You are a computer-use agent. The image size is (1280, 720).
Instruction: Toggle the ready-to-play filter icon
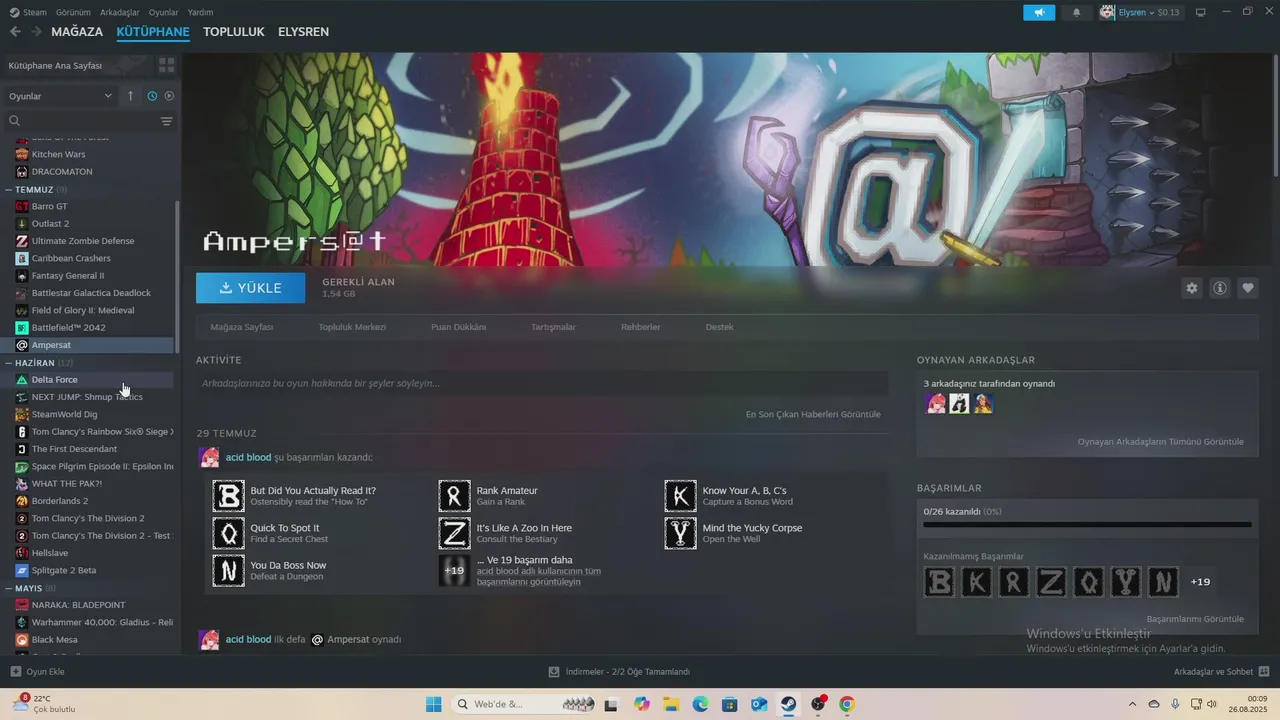(169, 96)
